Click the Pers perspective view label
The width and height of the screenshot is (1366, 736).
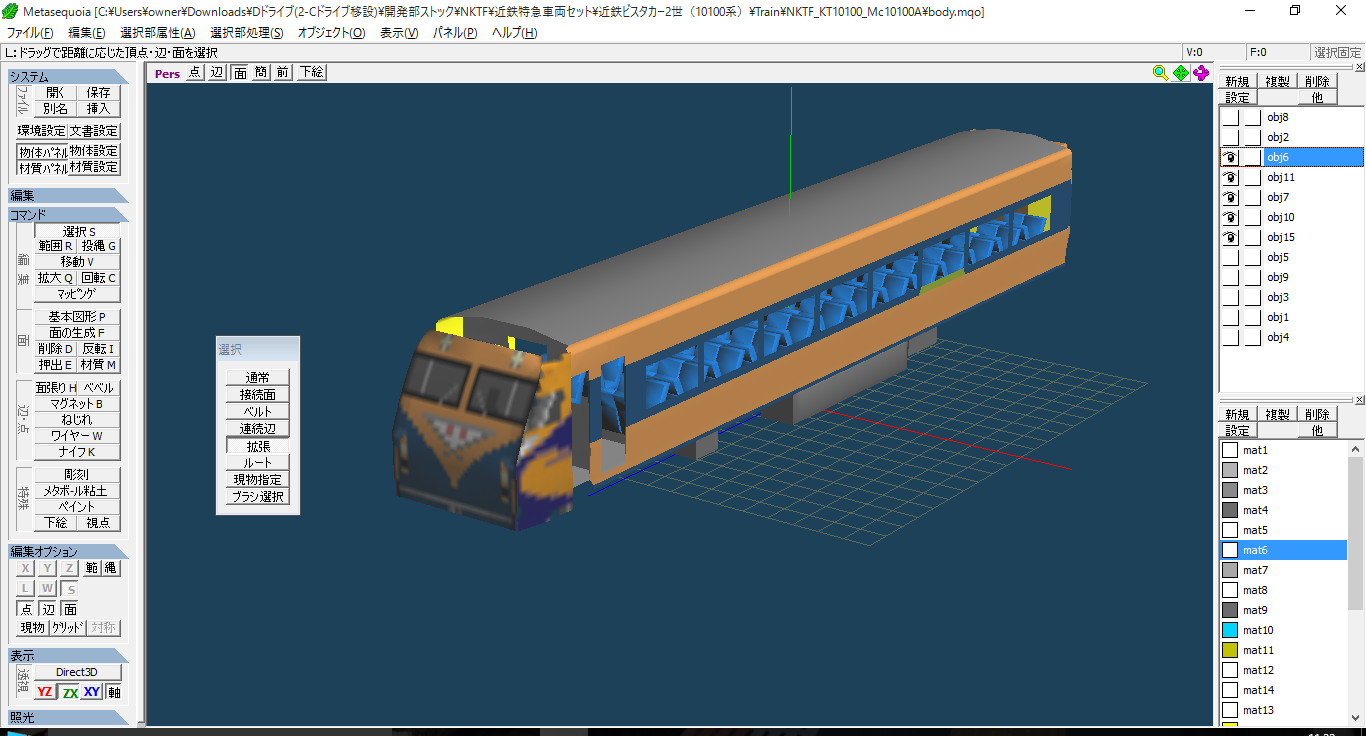click(x=167, y=73)
